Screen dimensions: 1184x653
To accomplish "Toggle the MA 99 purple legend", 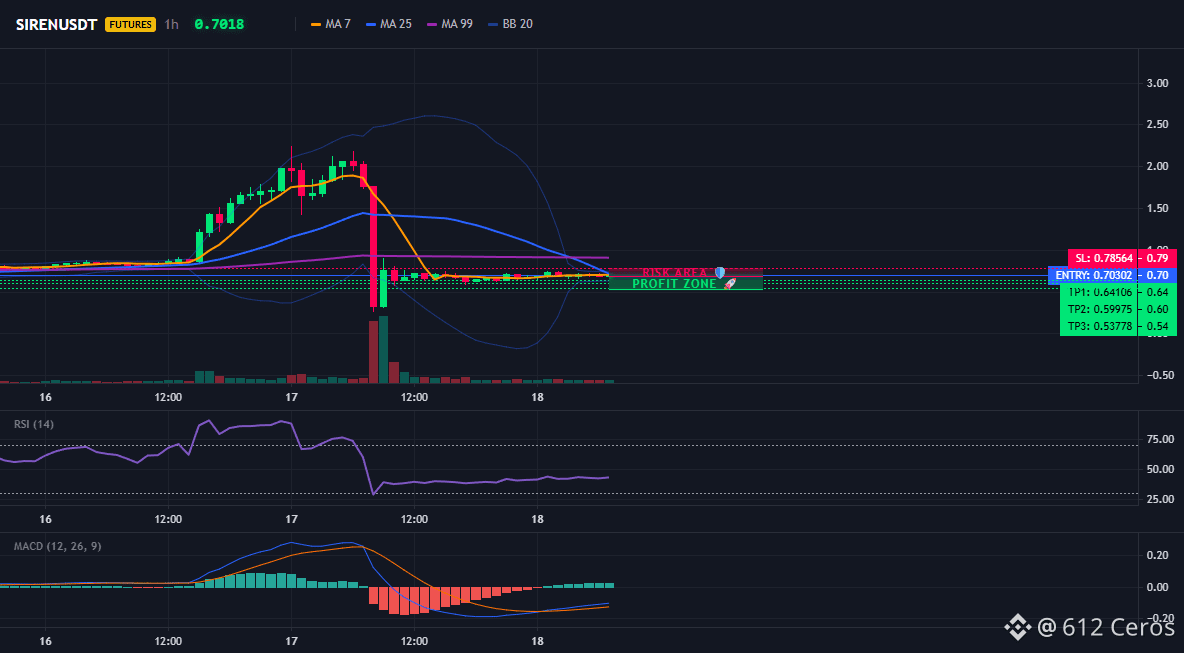I will (x=450, y=24).
